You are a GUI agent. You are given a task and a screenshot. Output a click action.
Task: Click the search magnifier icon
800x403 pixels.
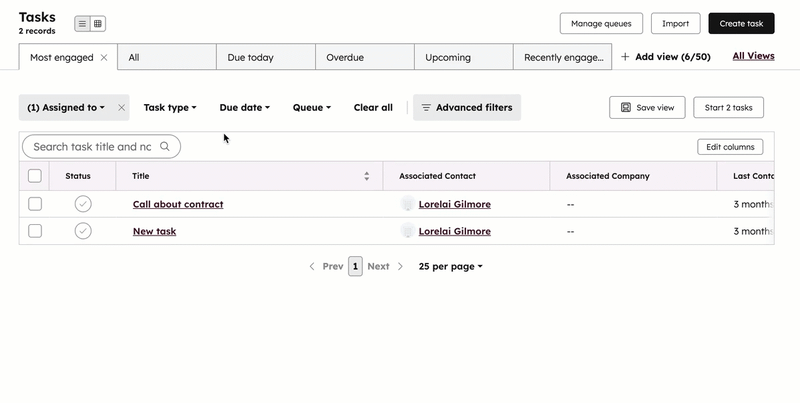tap(166, 147)
